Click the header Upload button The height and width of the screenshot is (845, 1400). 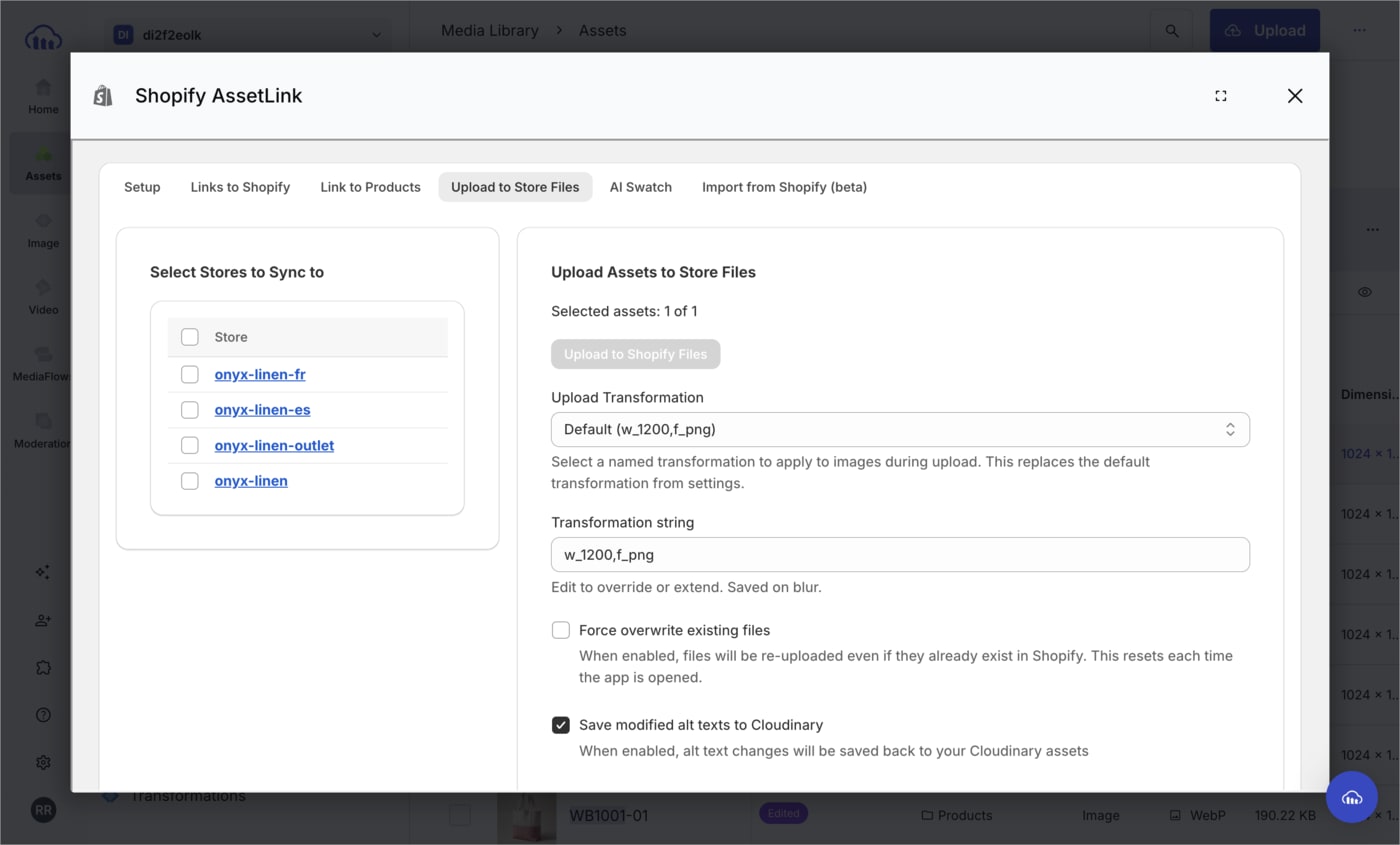1265,31
